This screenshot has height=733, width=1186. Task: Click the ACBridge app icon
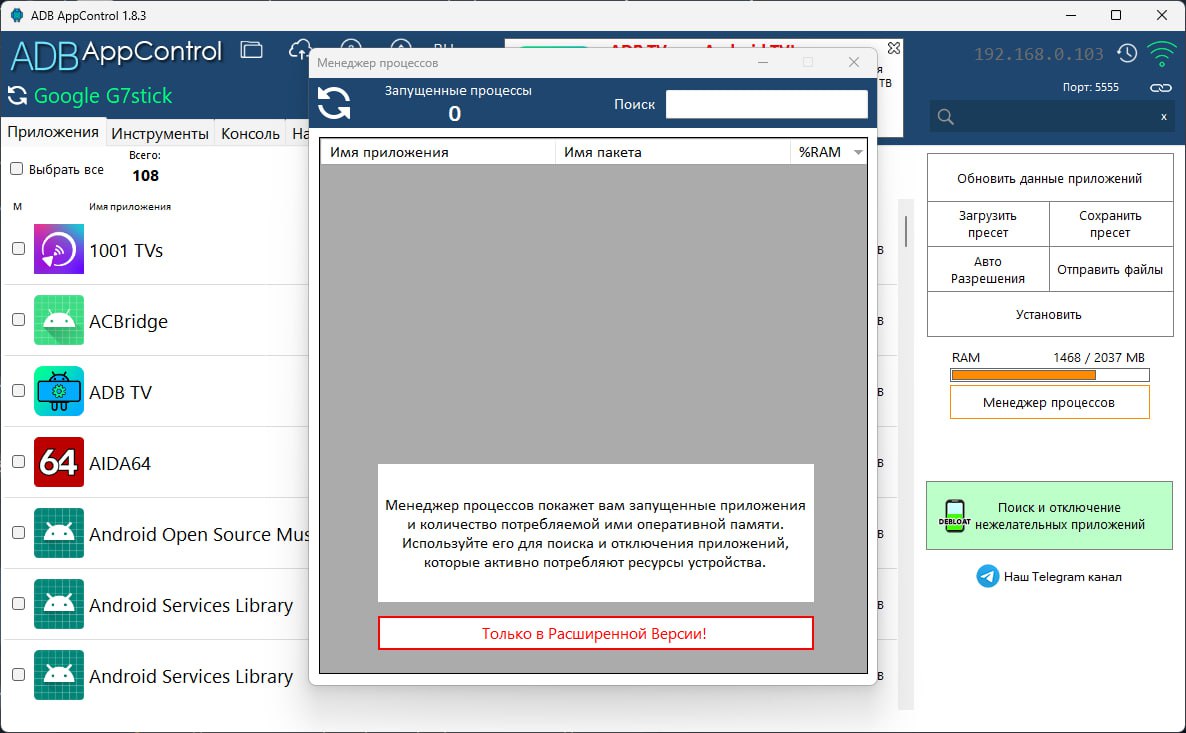point(59,320)
